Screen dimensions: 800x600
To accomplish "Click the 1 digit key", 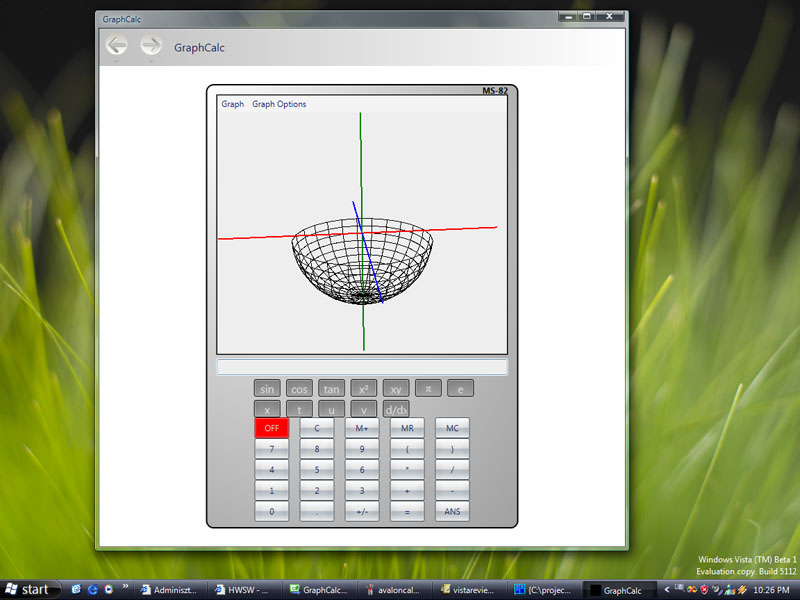I will [x=271, y=491].
